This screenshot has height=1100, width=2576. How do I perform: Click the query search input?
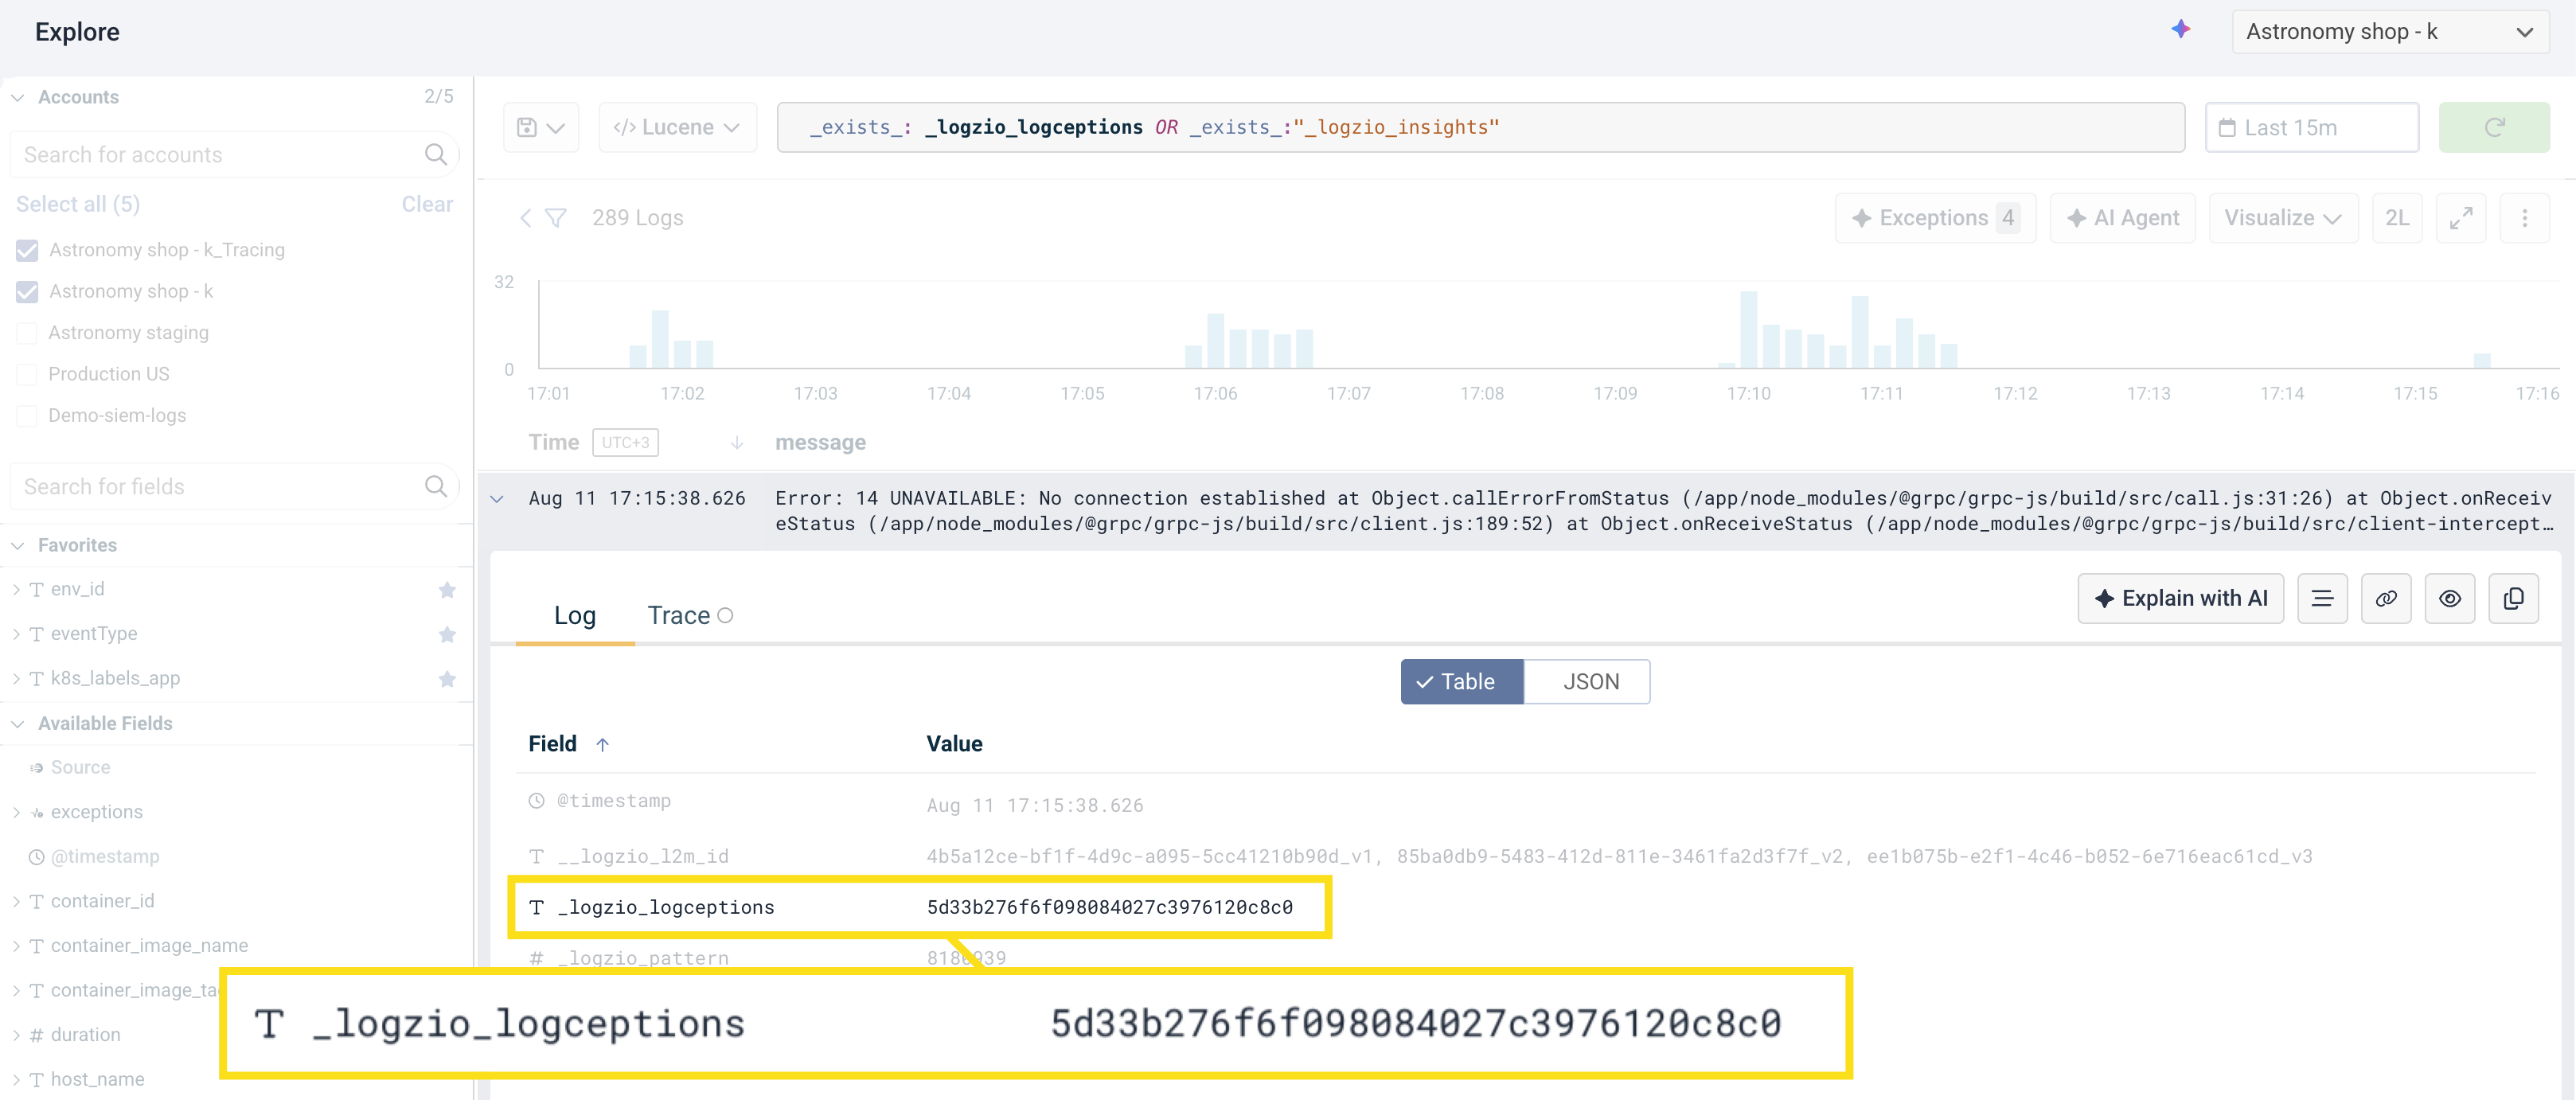pos(1480,127)
